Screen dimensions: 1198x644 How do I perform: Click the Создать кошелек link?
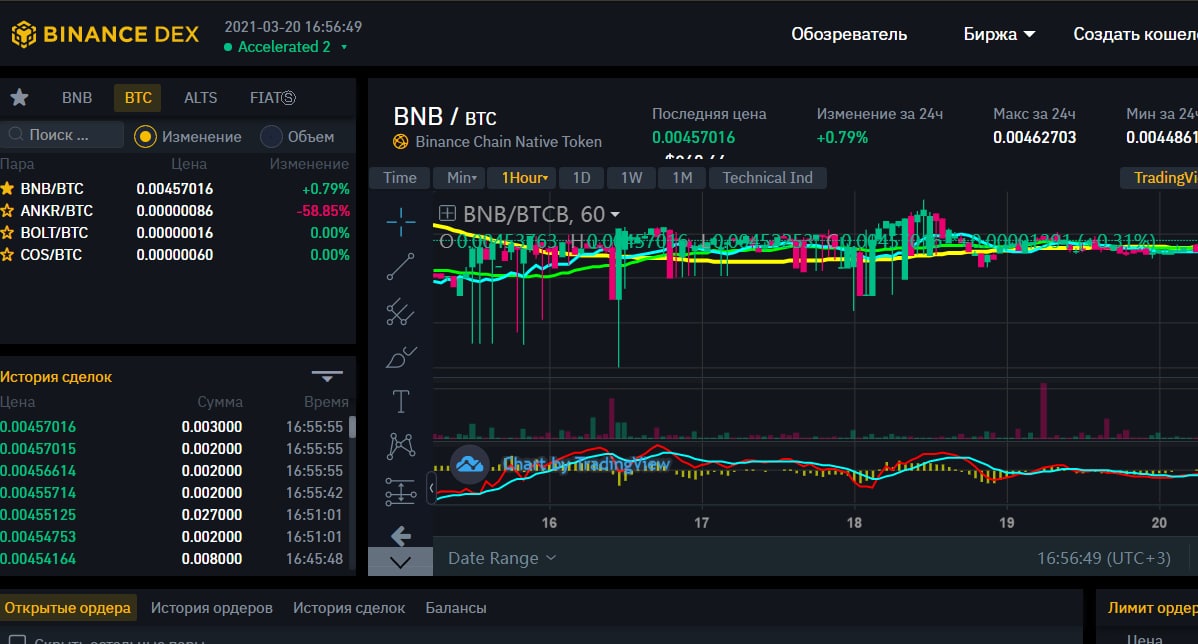[x=1135, y=34]
